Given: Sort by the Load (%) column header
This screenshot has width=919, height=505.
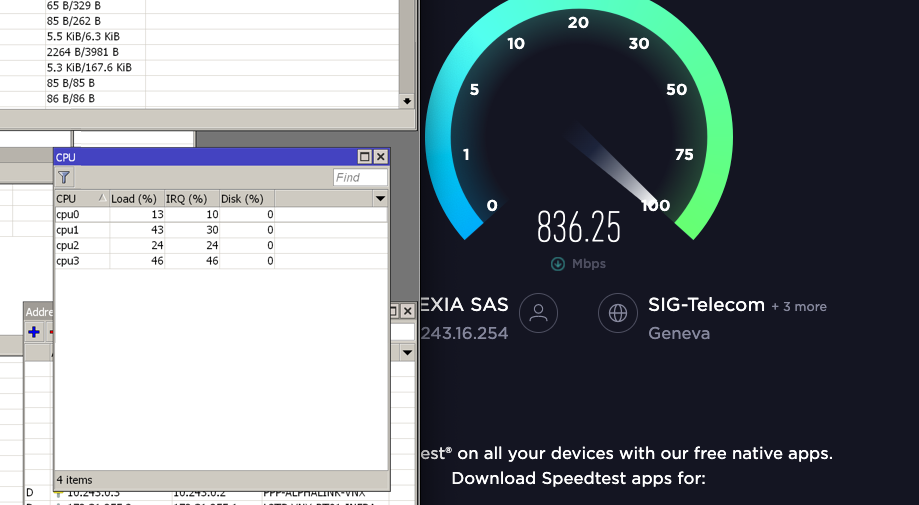Looking at the screenshot, I should pyautogui.click(x=137, y=199).
